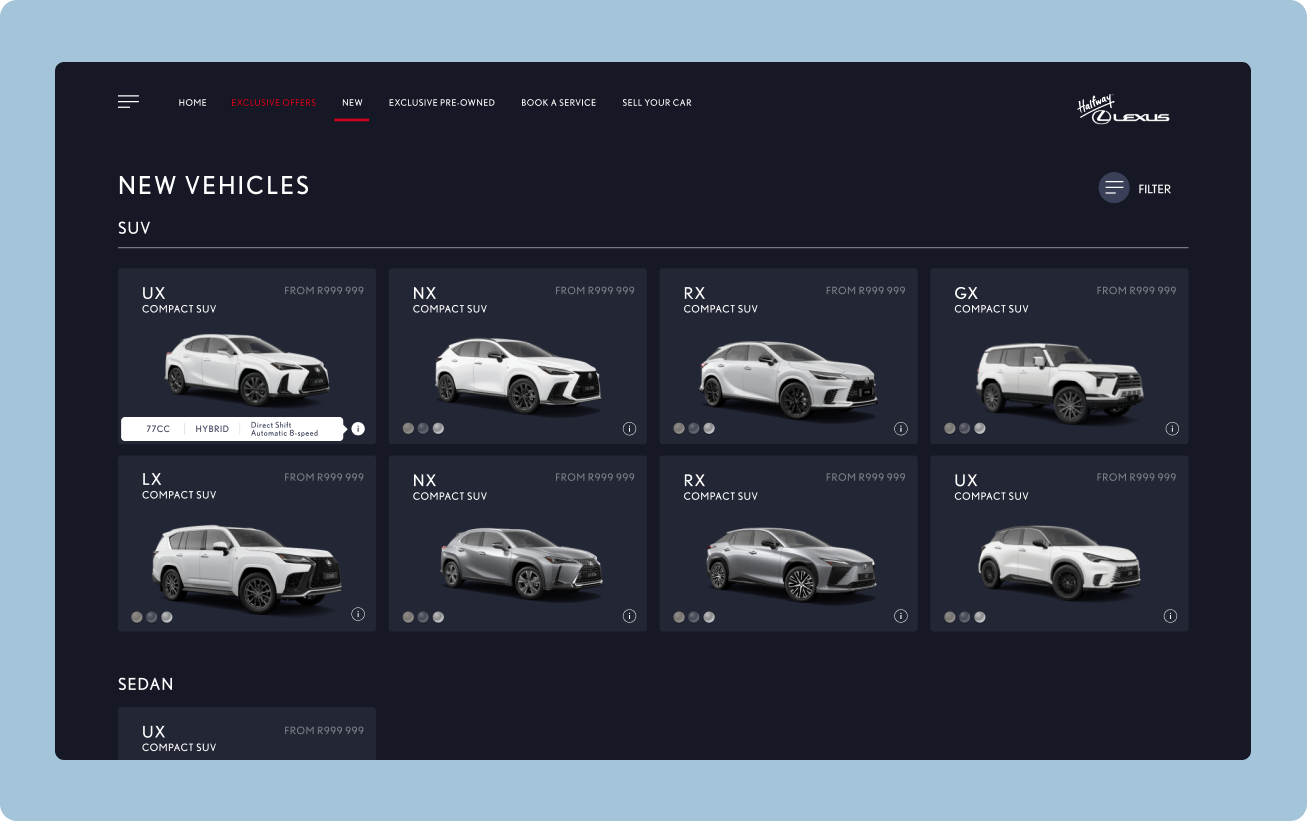
Task: Select the beige swatch under the grey NX
Action: point(408,617)
